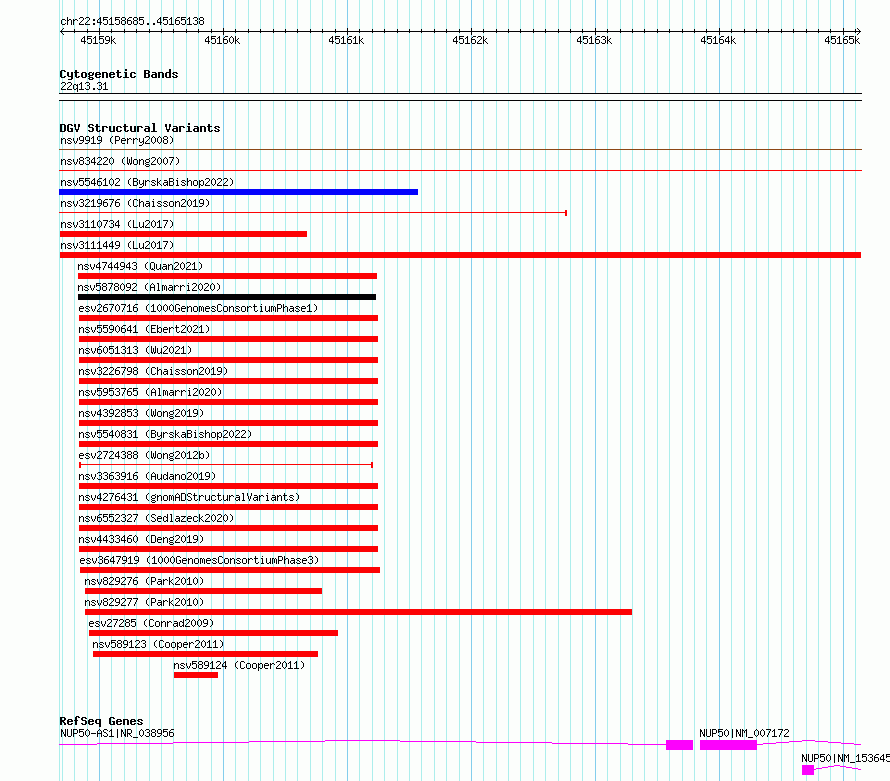Screen dimensions: 890x781
Task: Click the thin esv2724388 Wong2012b line
Action: [226, 465]
